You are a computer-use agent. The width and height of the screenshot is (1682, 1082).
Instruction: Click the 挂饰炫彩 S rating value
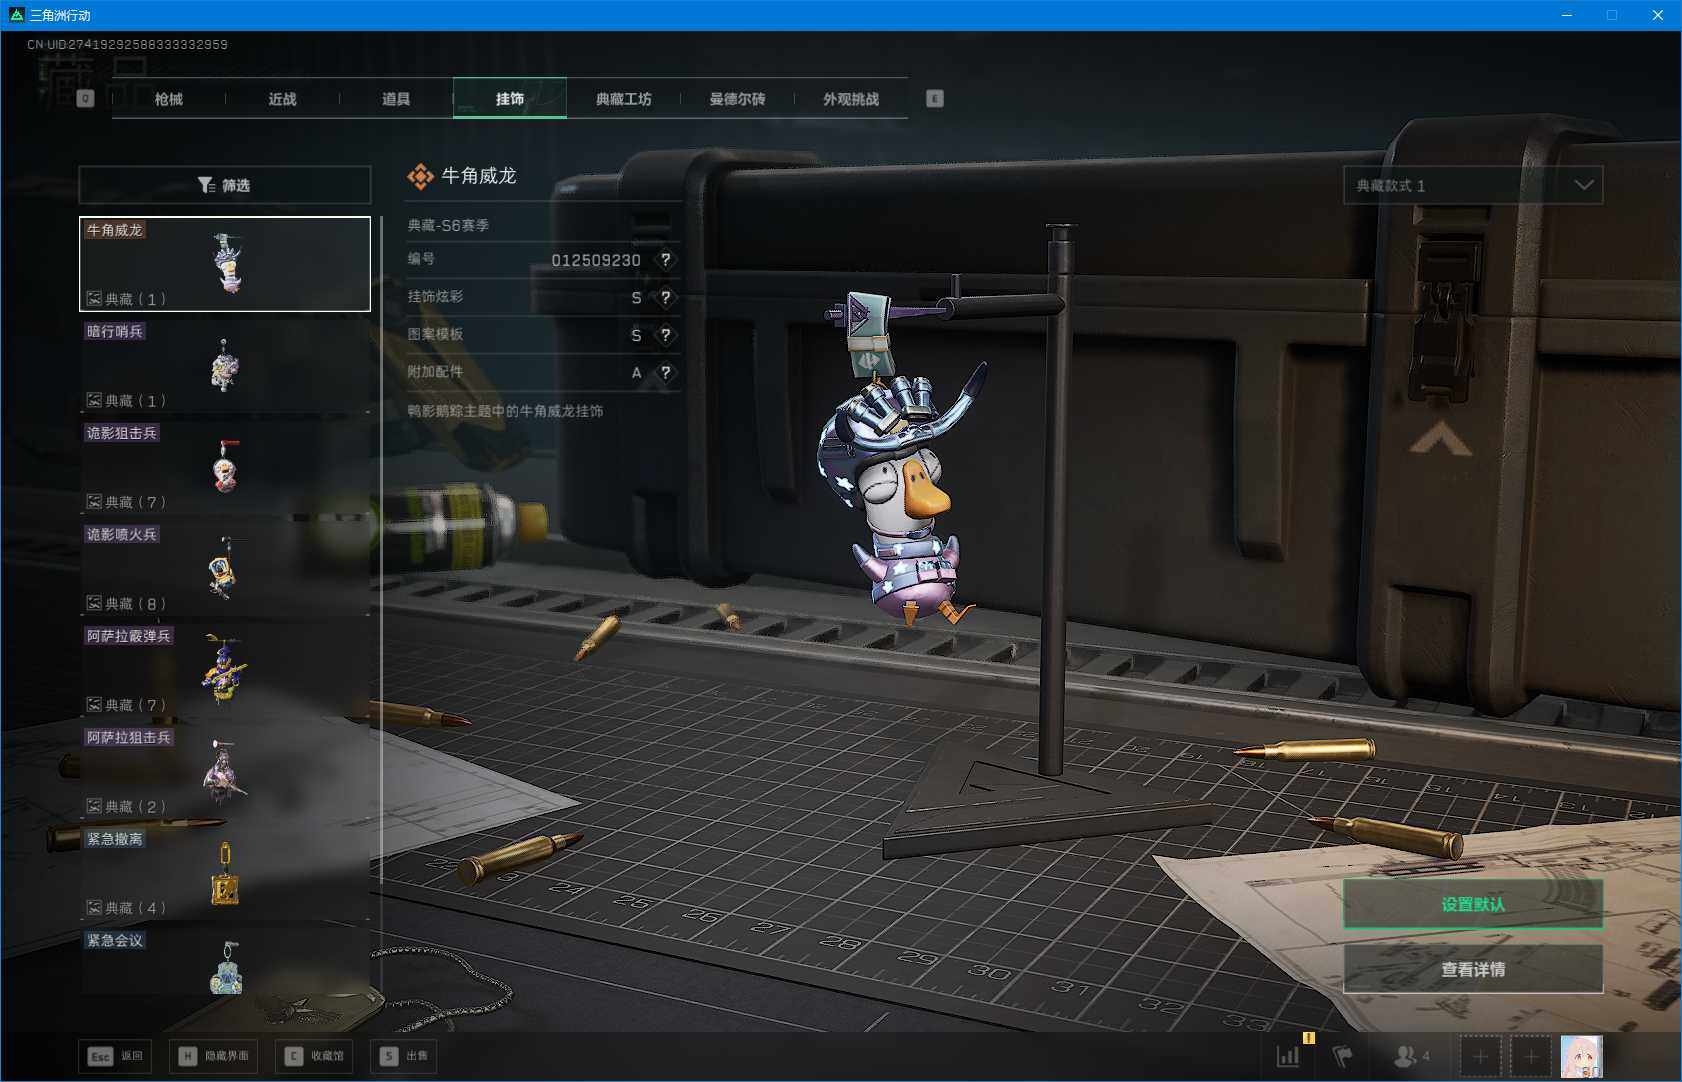(636, 298)
